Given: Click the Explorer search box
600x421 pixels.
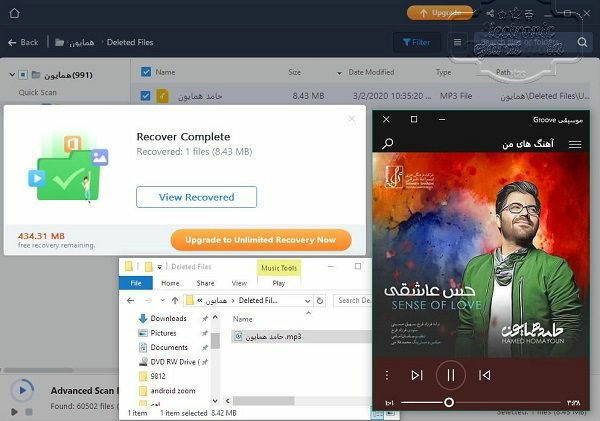Looking at the screenshot, I should coord(354,301).
